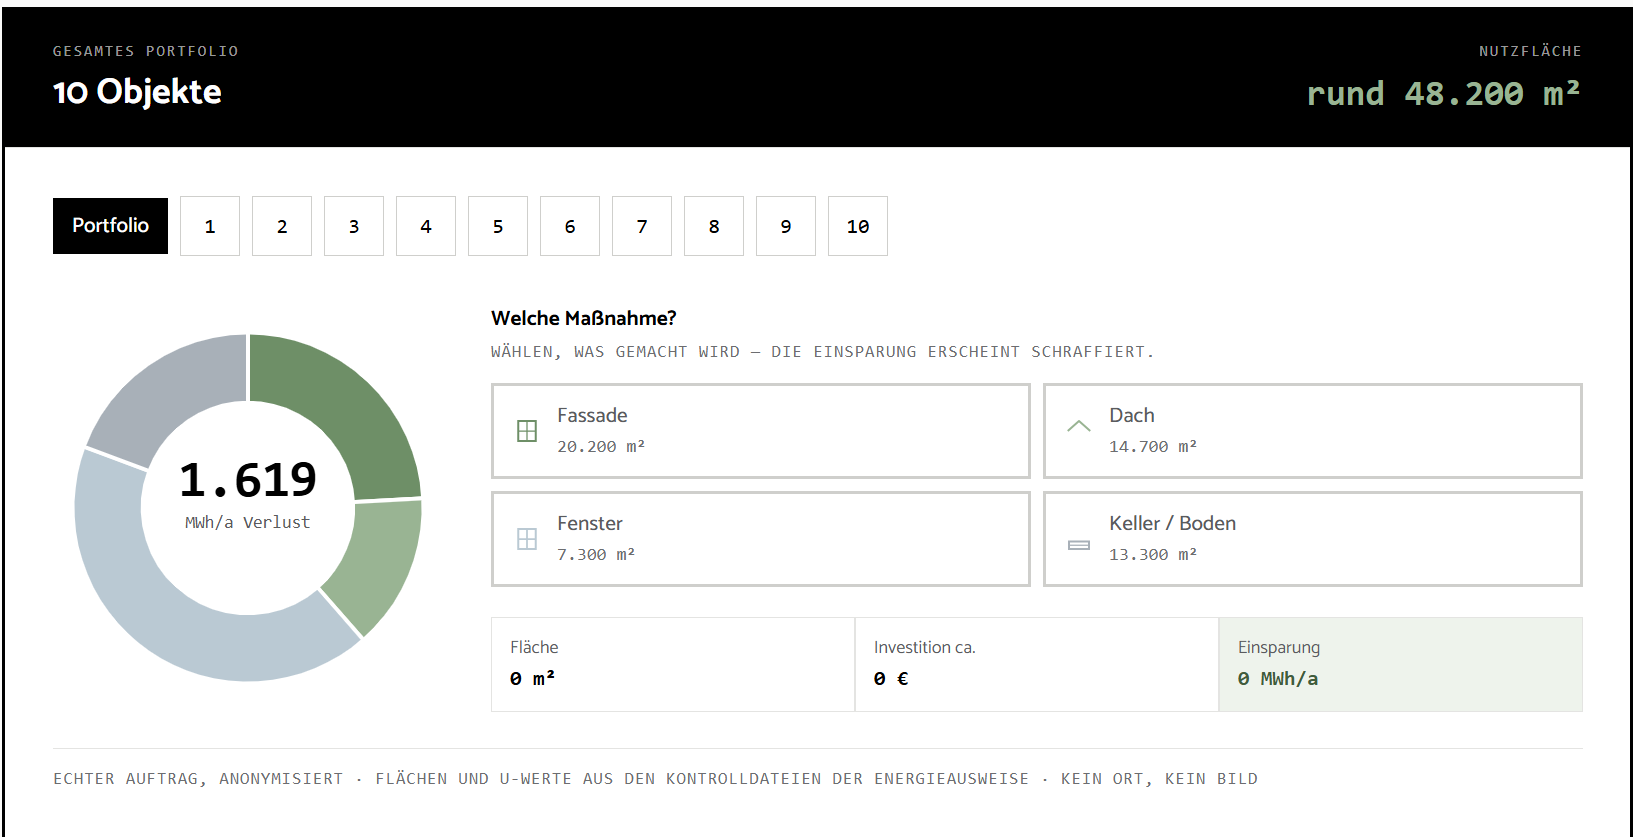Click the 1.619 loss value

coord(248,480)
